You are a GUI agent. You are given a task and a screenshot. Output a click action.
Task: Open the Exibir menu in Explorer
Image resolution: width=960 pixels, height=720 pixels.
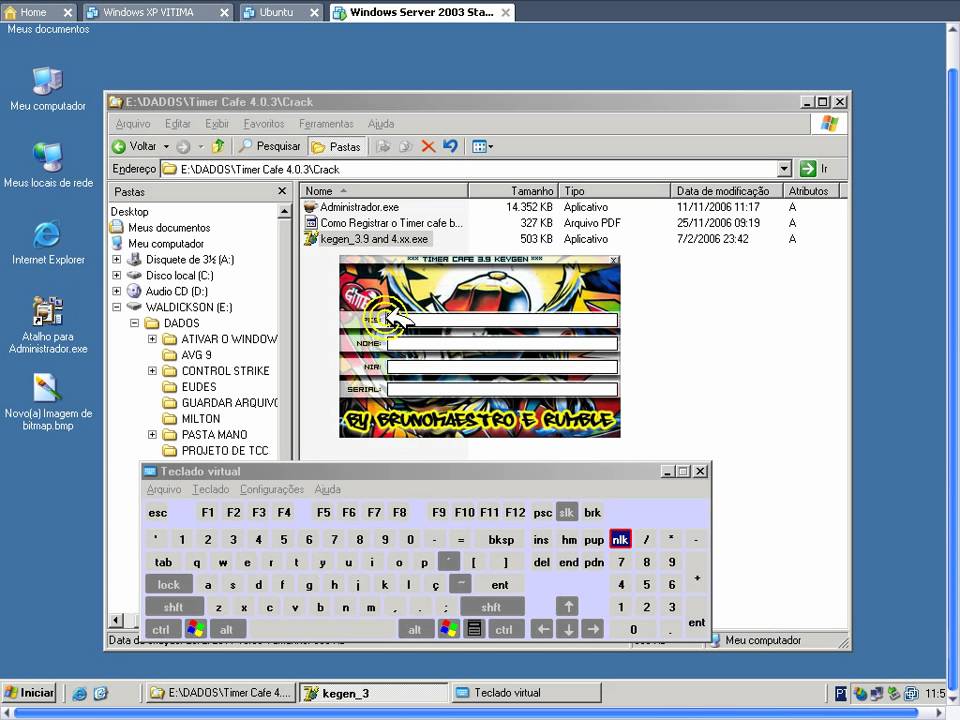coord(217,124)
